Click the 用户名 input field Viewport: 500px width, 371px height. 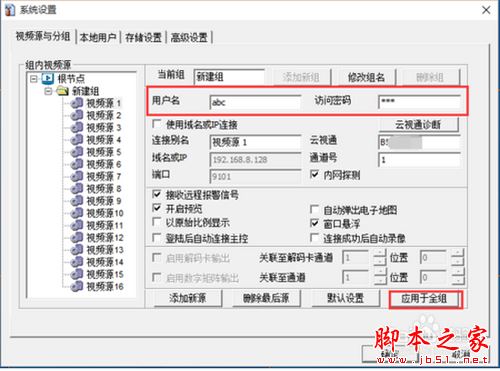255,102
